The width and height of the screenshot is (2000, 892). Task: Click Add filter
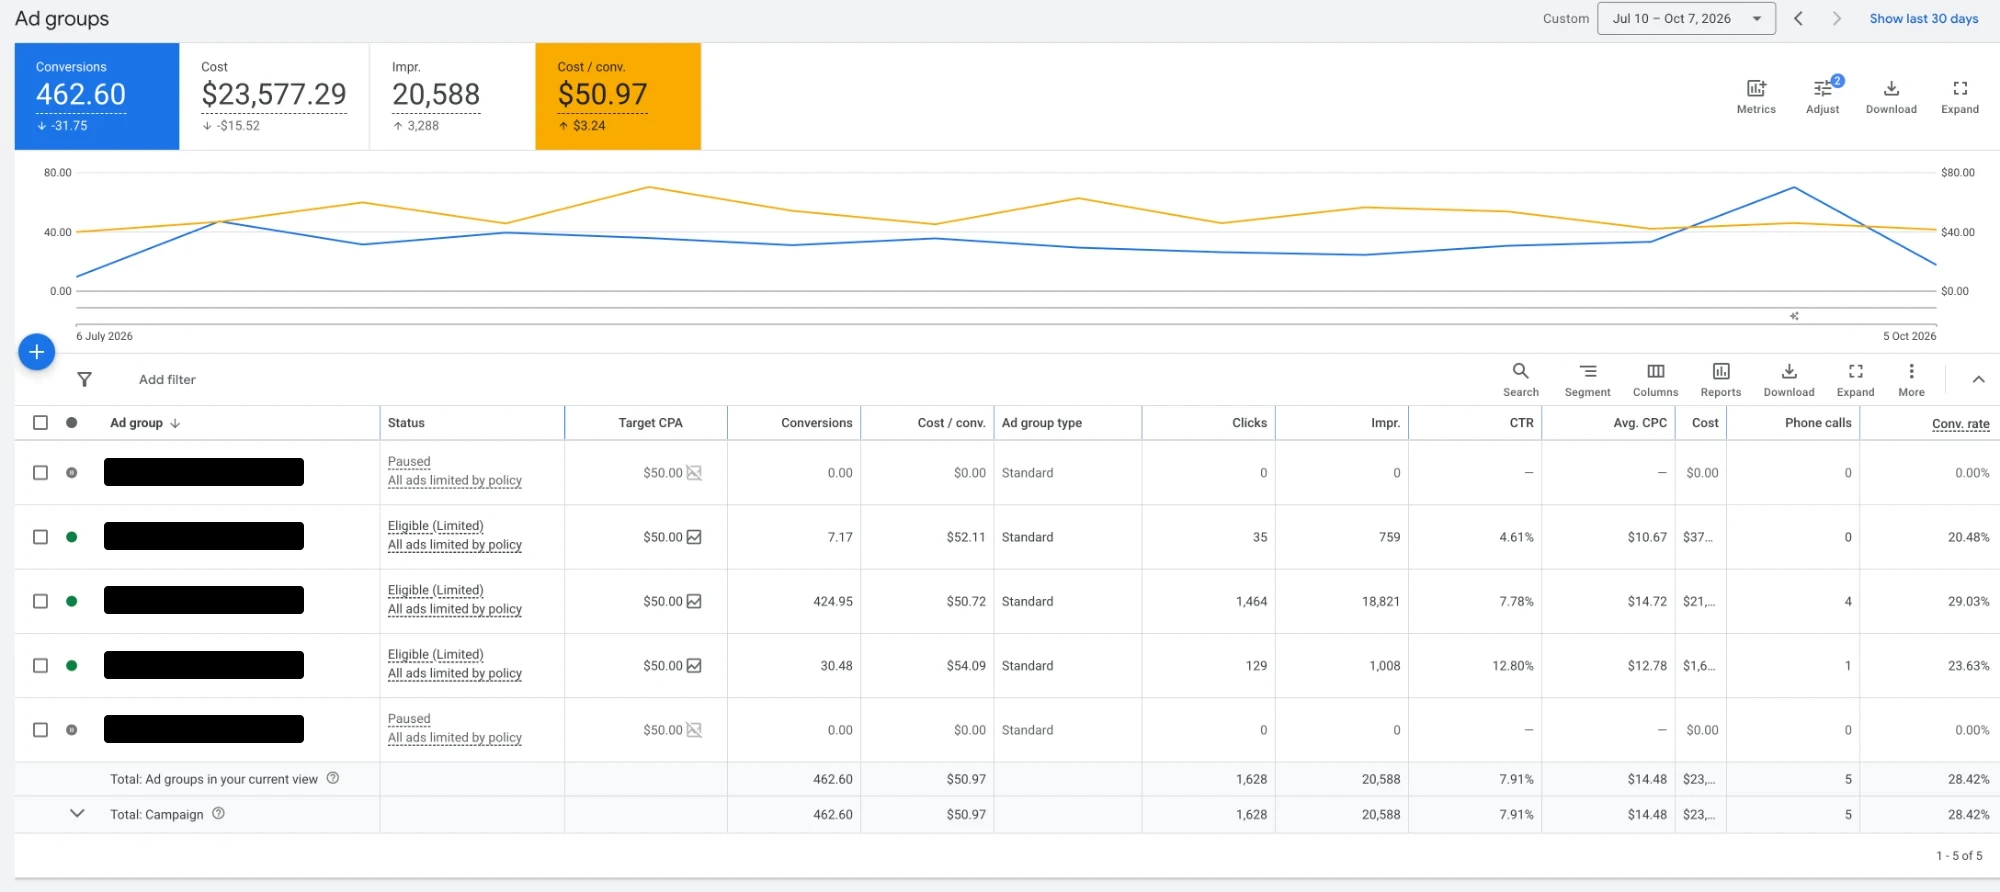(167, 380)
